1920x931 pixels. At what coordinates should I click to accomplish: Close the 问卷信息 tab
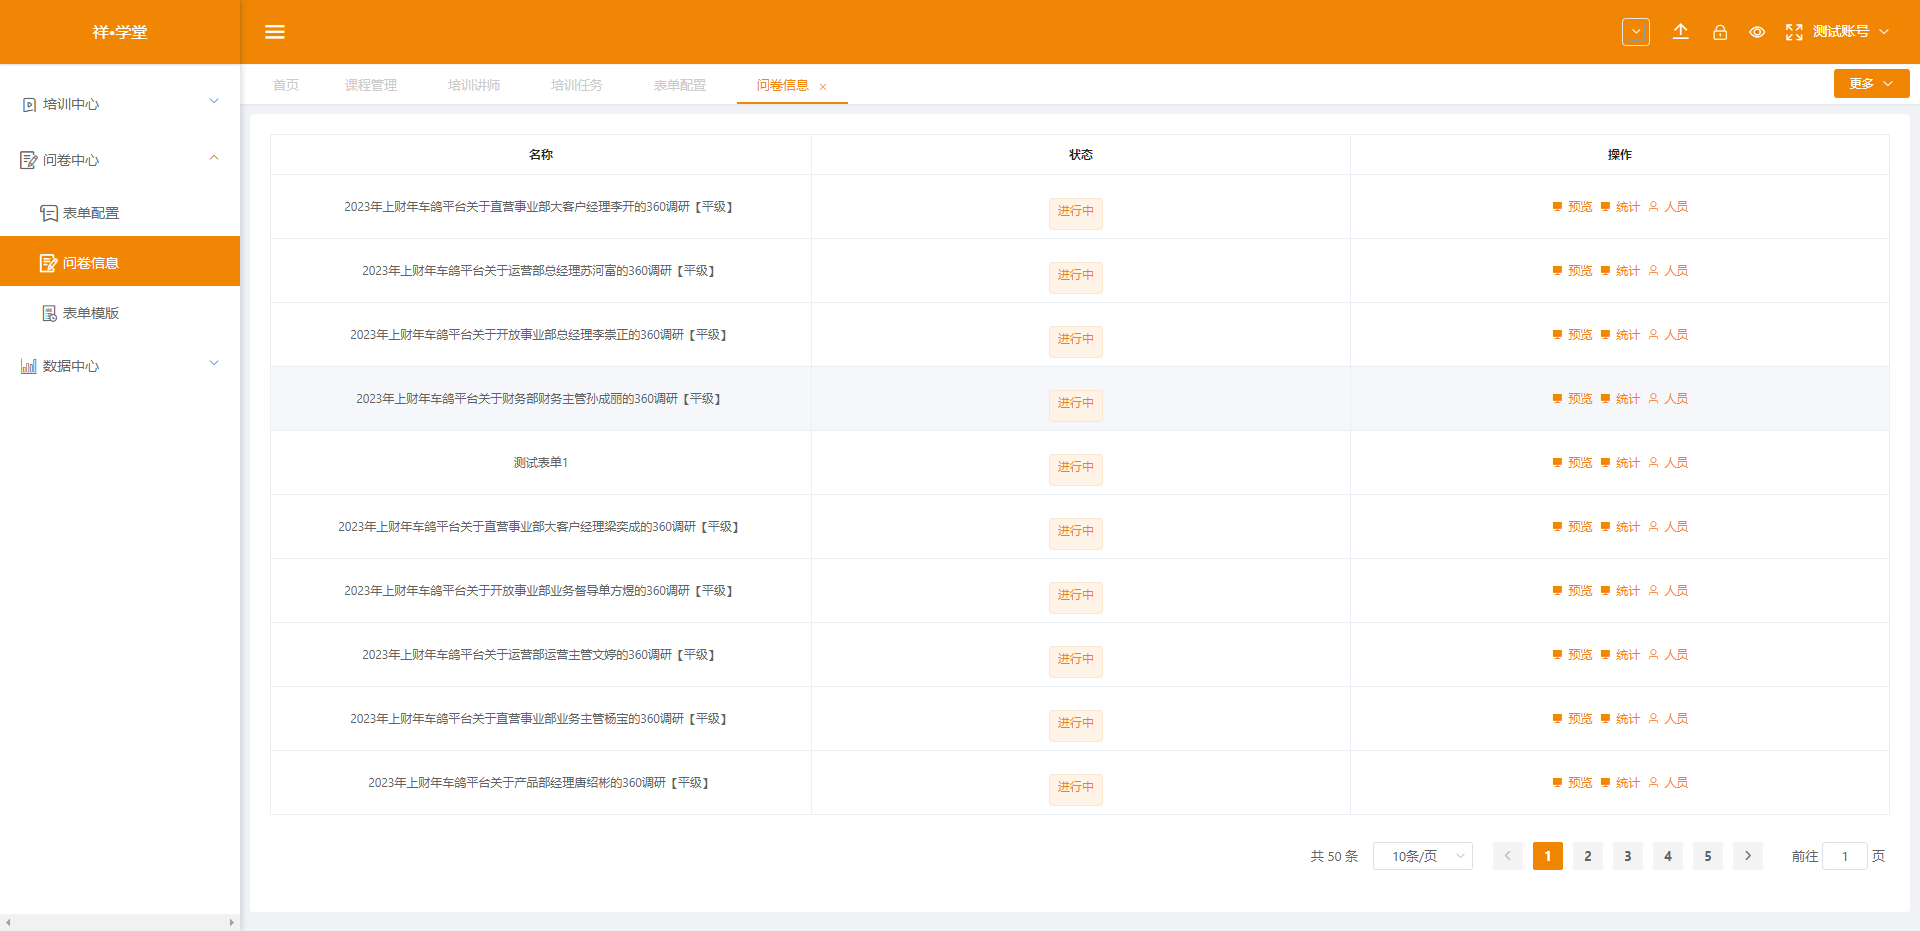coord(823,87)
